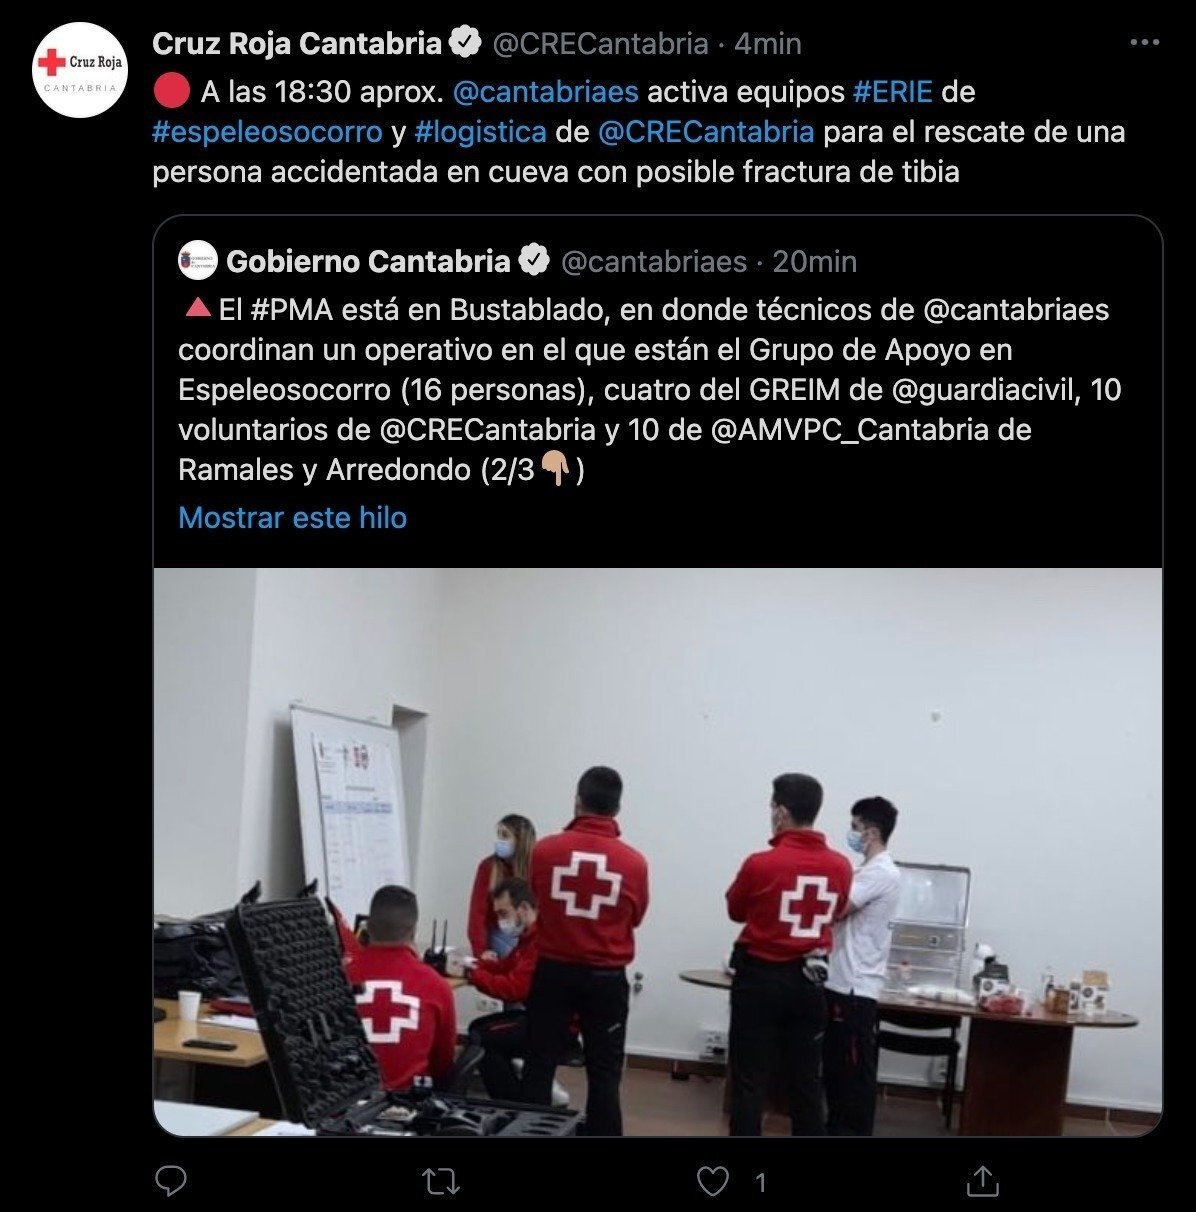Open the share tweet icon
The height and width of the screenshot is (1212, 1196).
[983, 1181]
